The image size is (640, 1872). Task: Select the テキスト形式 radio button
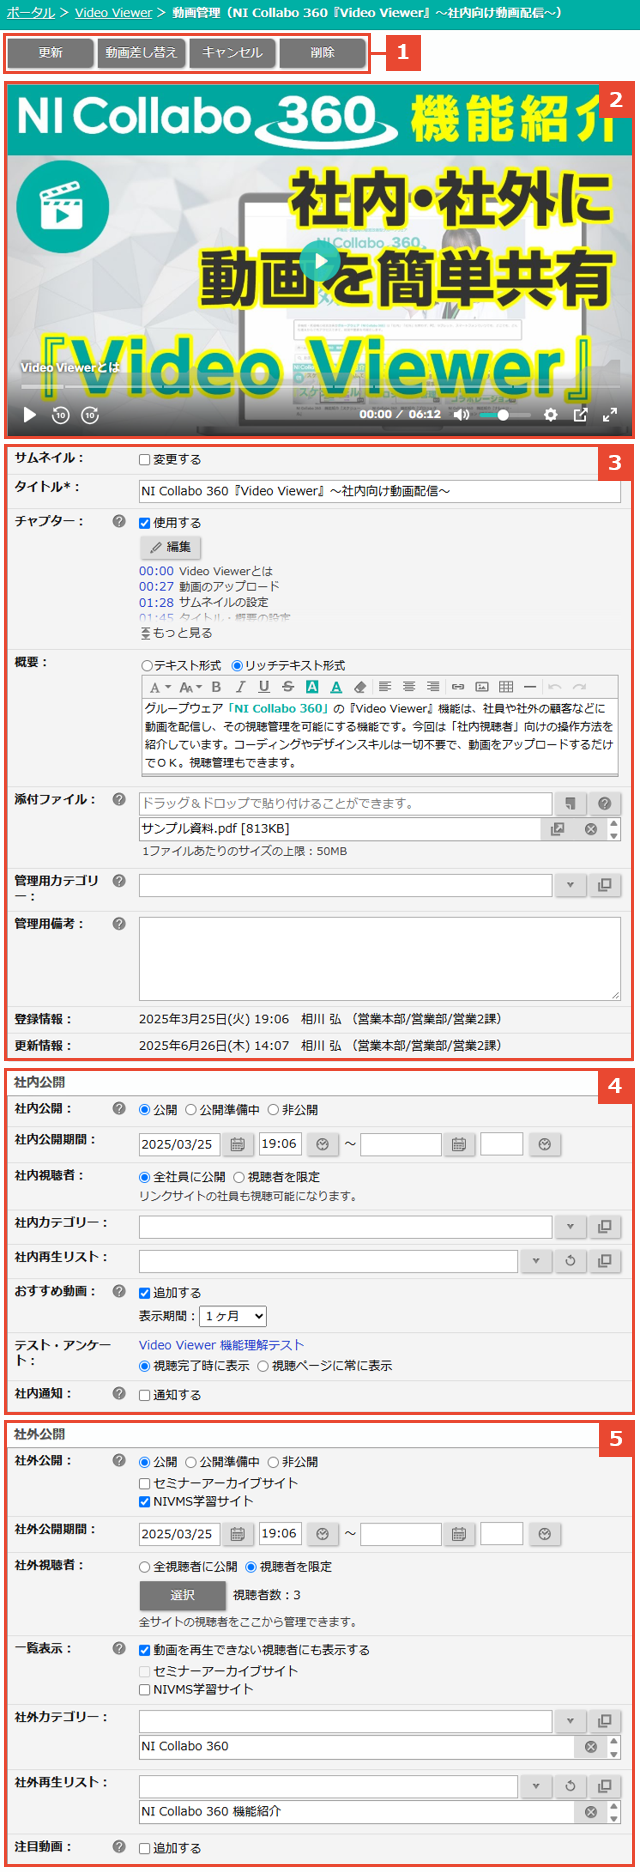click(x=147, y=666)
